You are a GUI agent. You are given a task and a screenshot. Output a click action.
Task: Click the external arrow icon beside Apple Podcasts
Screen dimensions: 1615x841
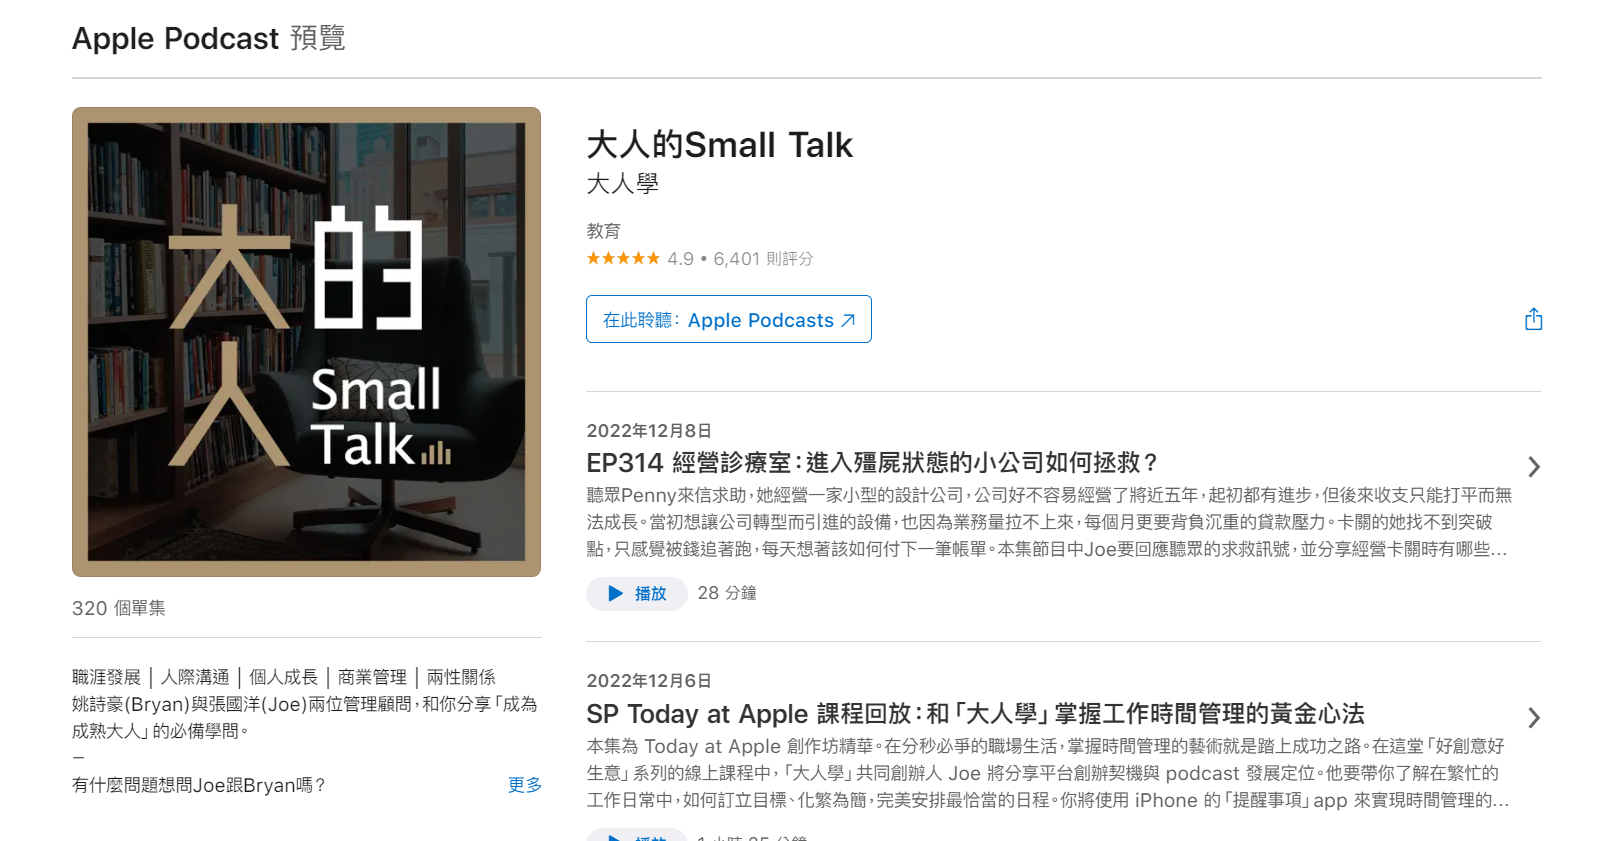pos(848,320)
